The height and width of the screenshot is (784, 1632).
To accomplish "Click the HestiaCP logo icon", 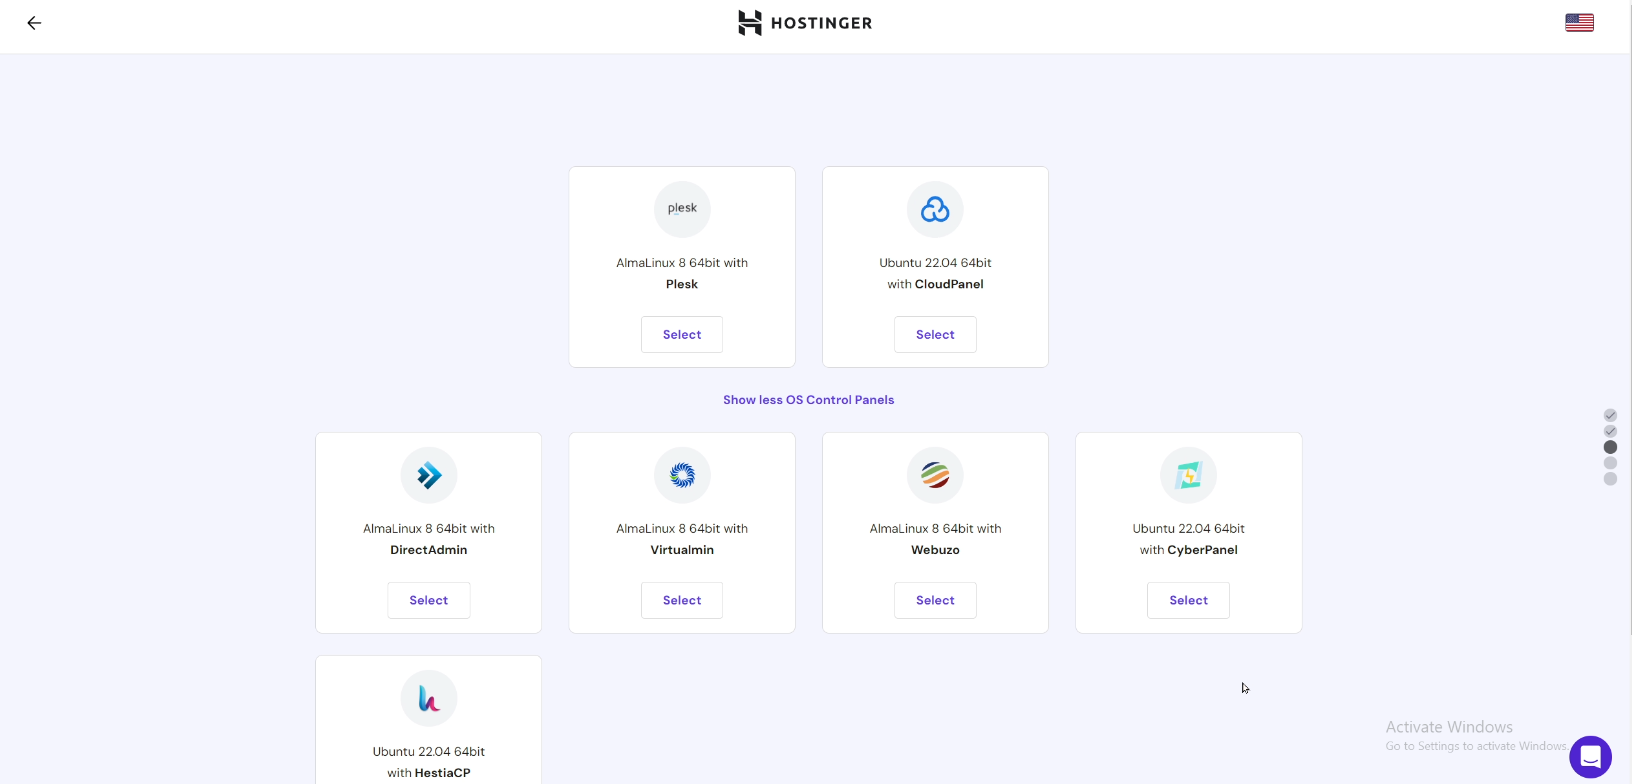I will 429,698.
